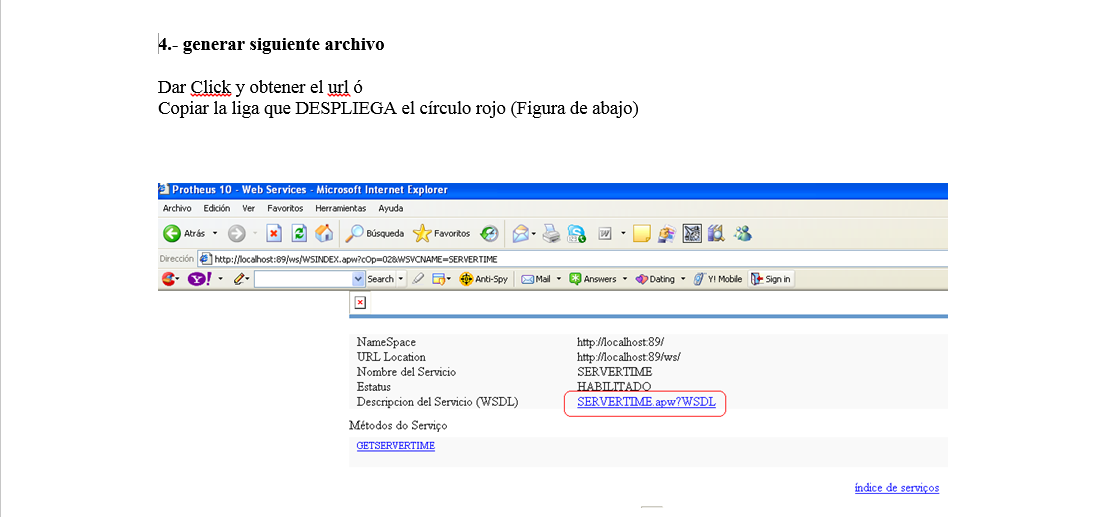The height and width of the screenshot is (517, 1106).
Task: Click the Skype toolbar icon
Action: [577, 233]
